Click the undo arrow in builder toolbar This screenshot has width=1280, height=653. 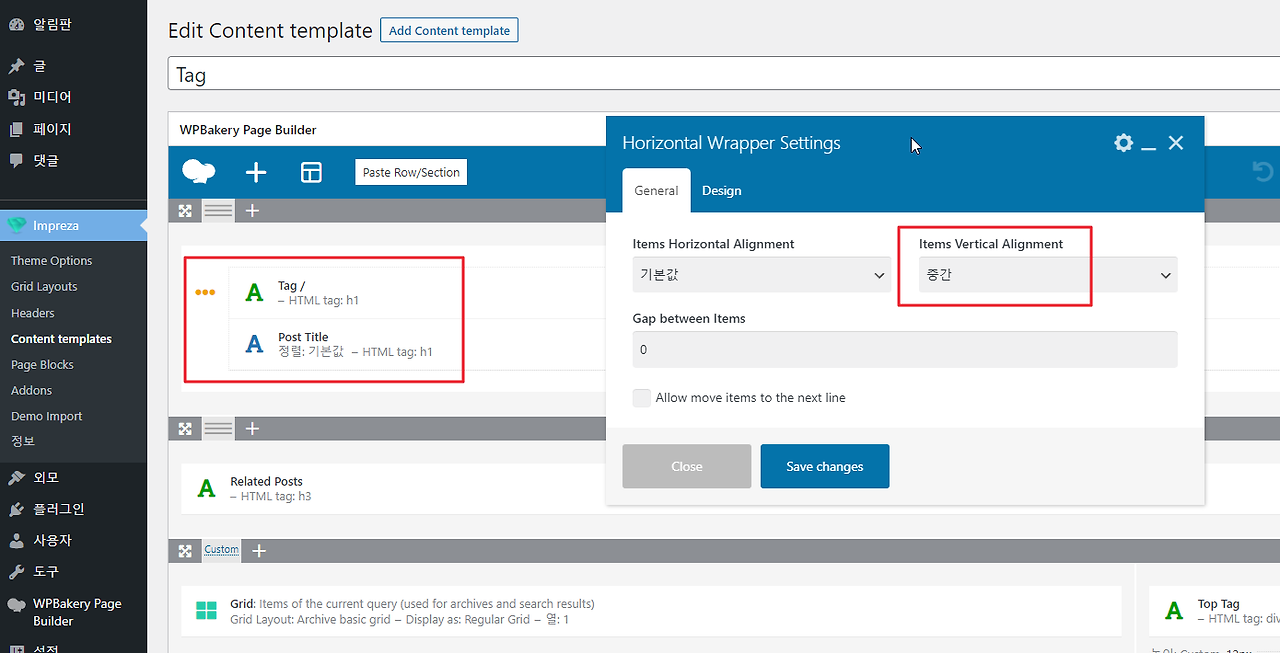(1263, 172)
